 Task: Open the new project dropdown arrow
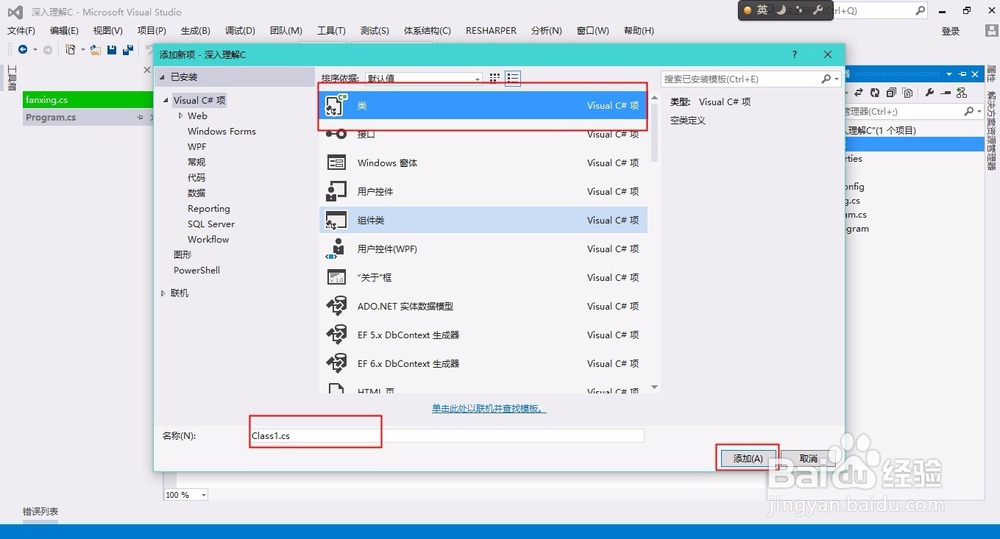[83, 50]
